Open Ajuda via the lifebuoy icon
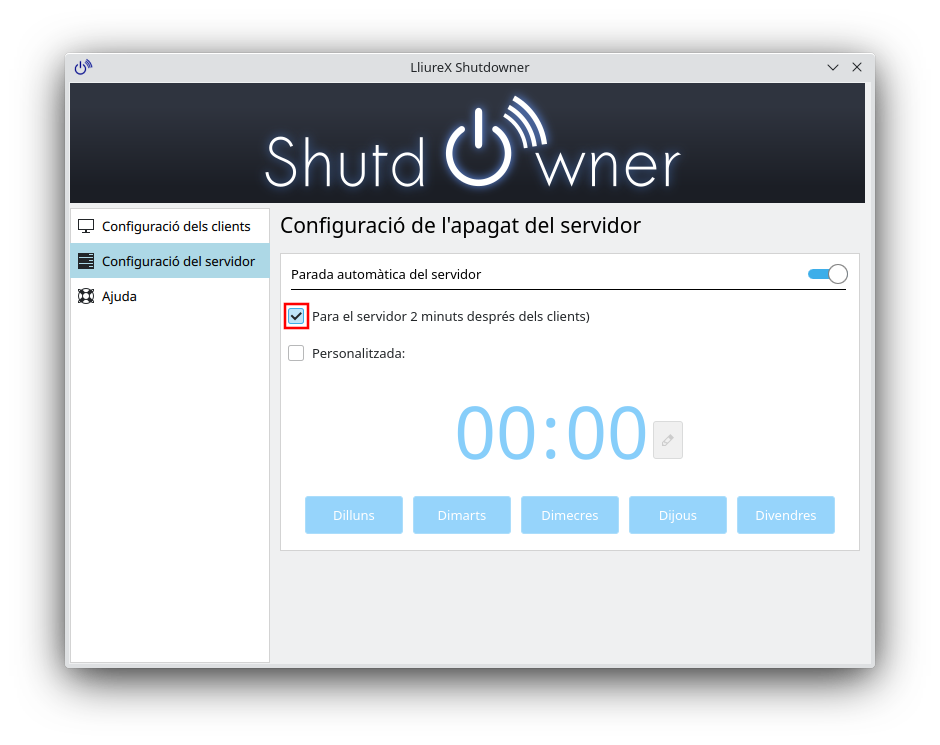 click(86, 296)
